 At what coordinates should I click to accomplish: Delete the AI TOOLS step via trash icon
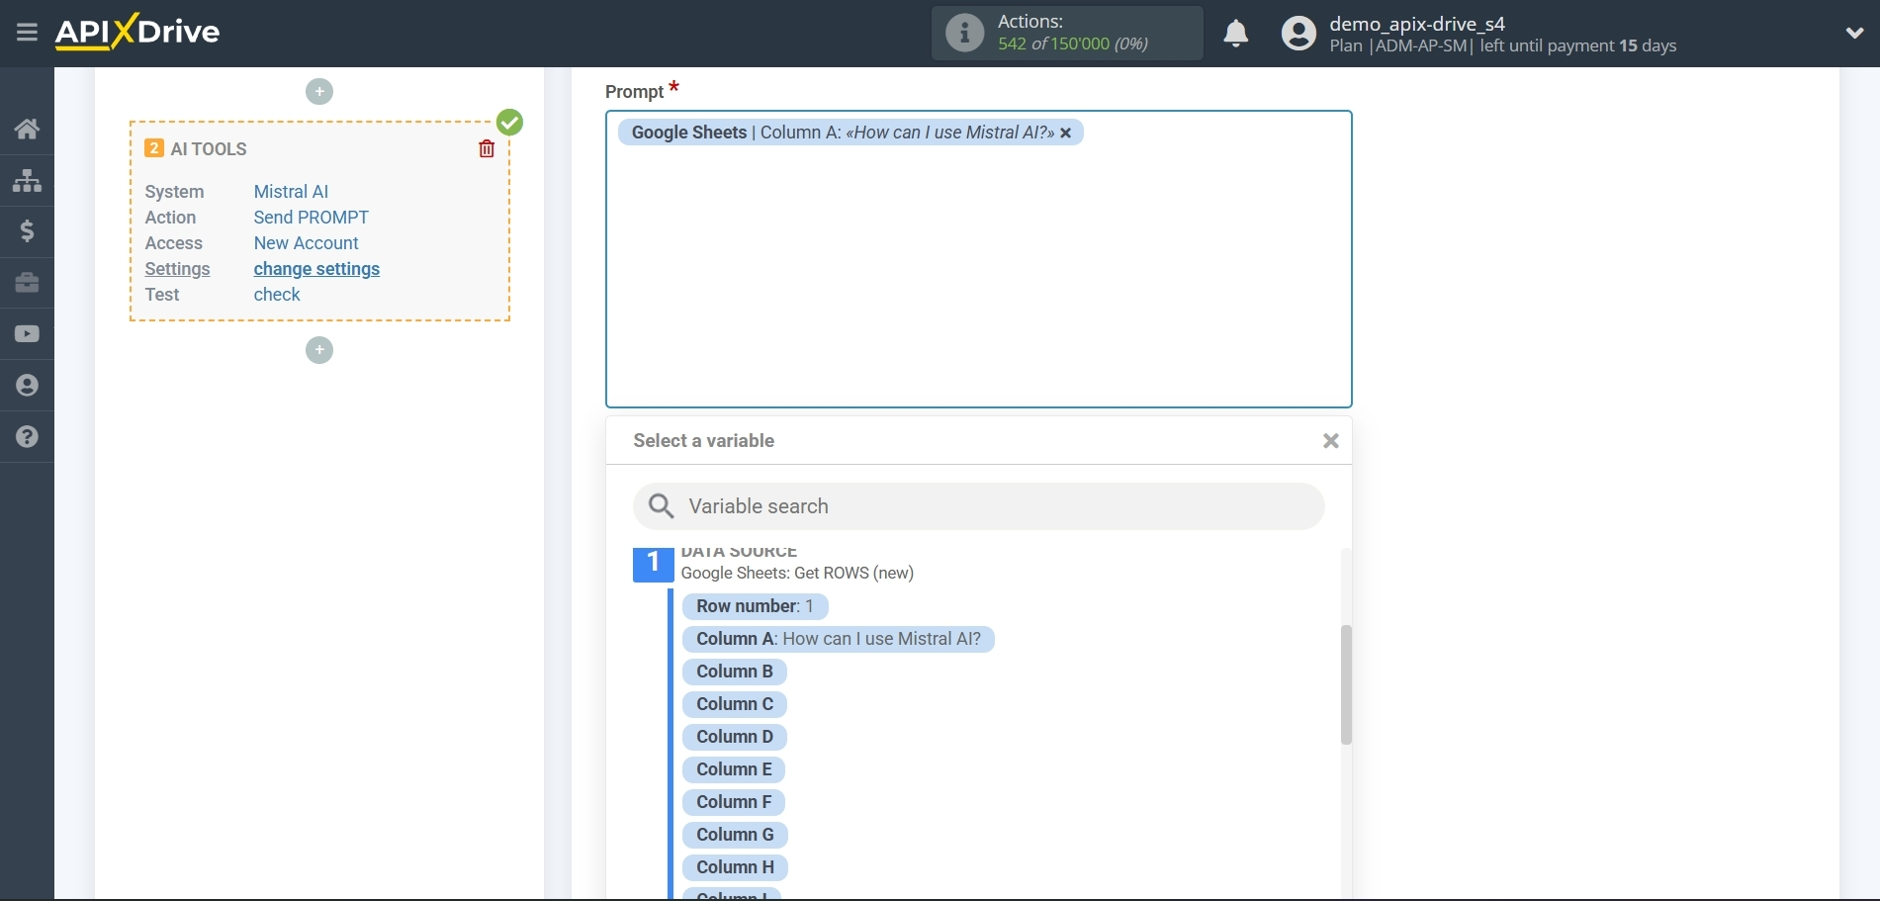click(x=486, y=148)
